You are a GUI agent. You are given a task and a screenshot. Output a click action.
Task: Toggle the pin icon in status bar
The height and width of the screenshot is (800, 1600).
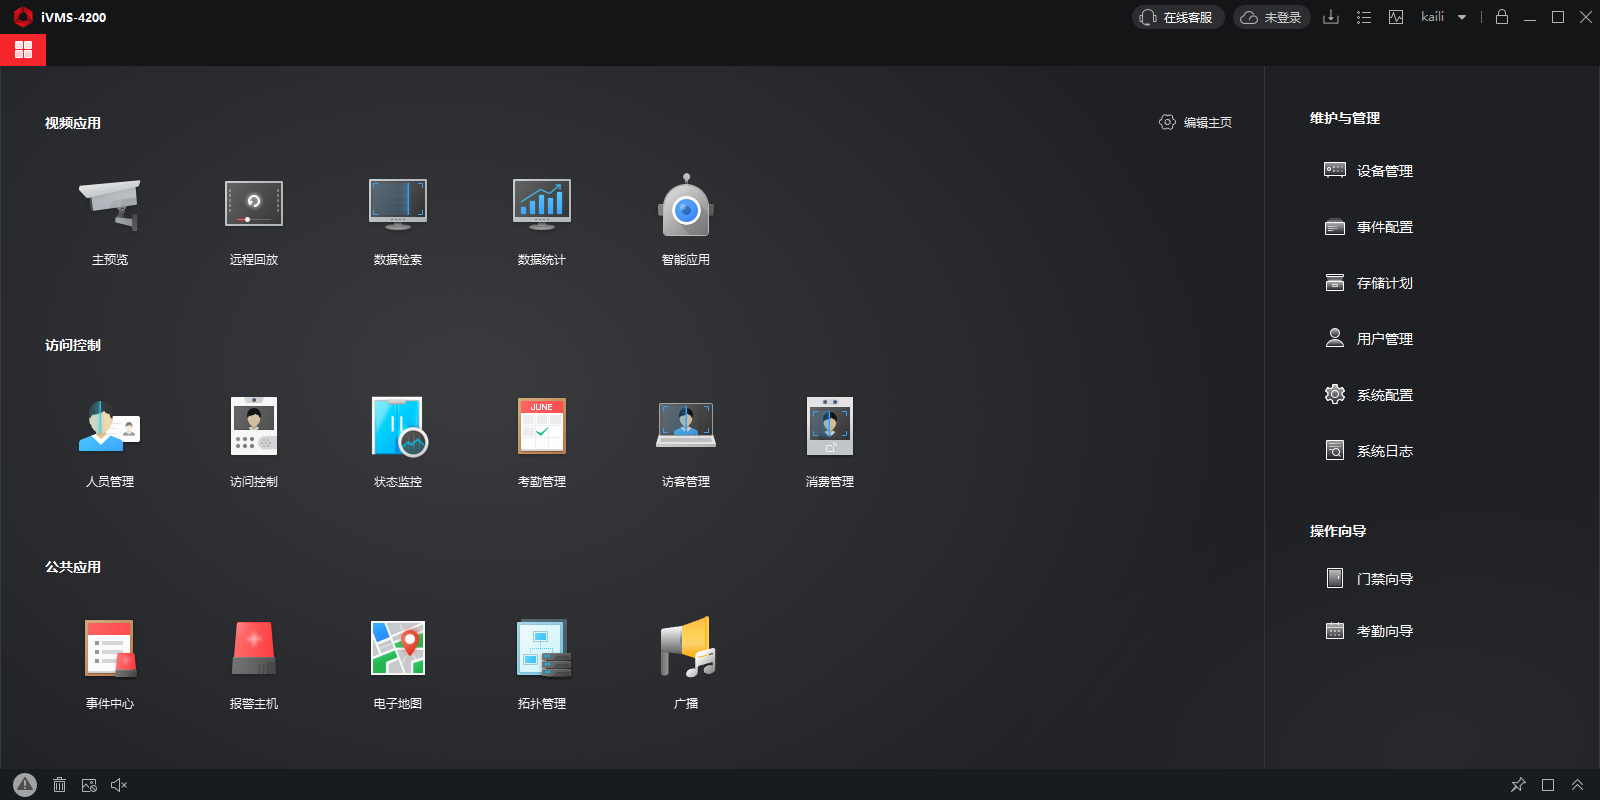pos(1518,785)
